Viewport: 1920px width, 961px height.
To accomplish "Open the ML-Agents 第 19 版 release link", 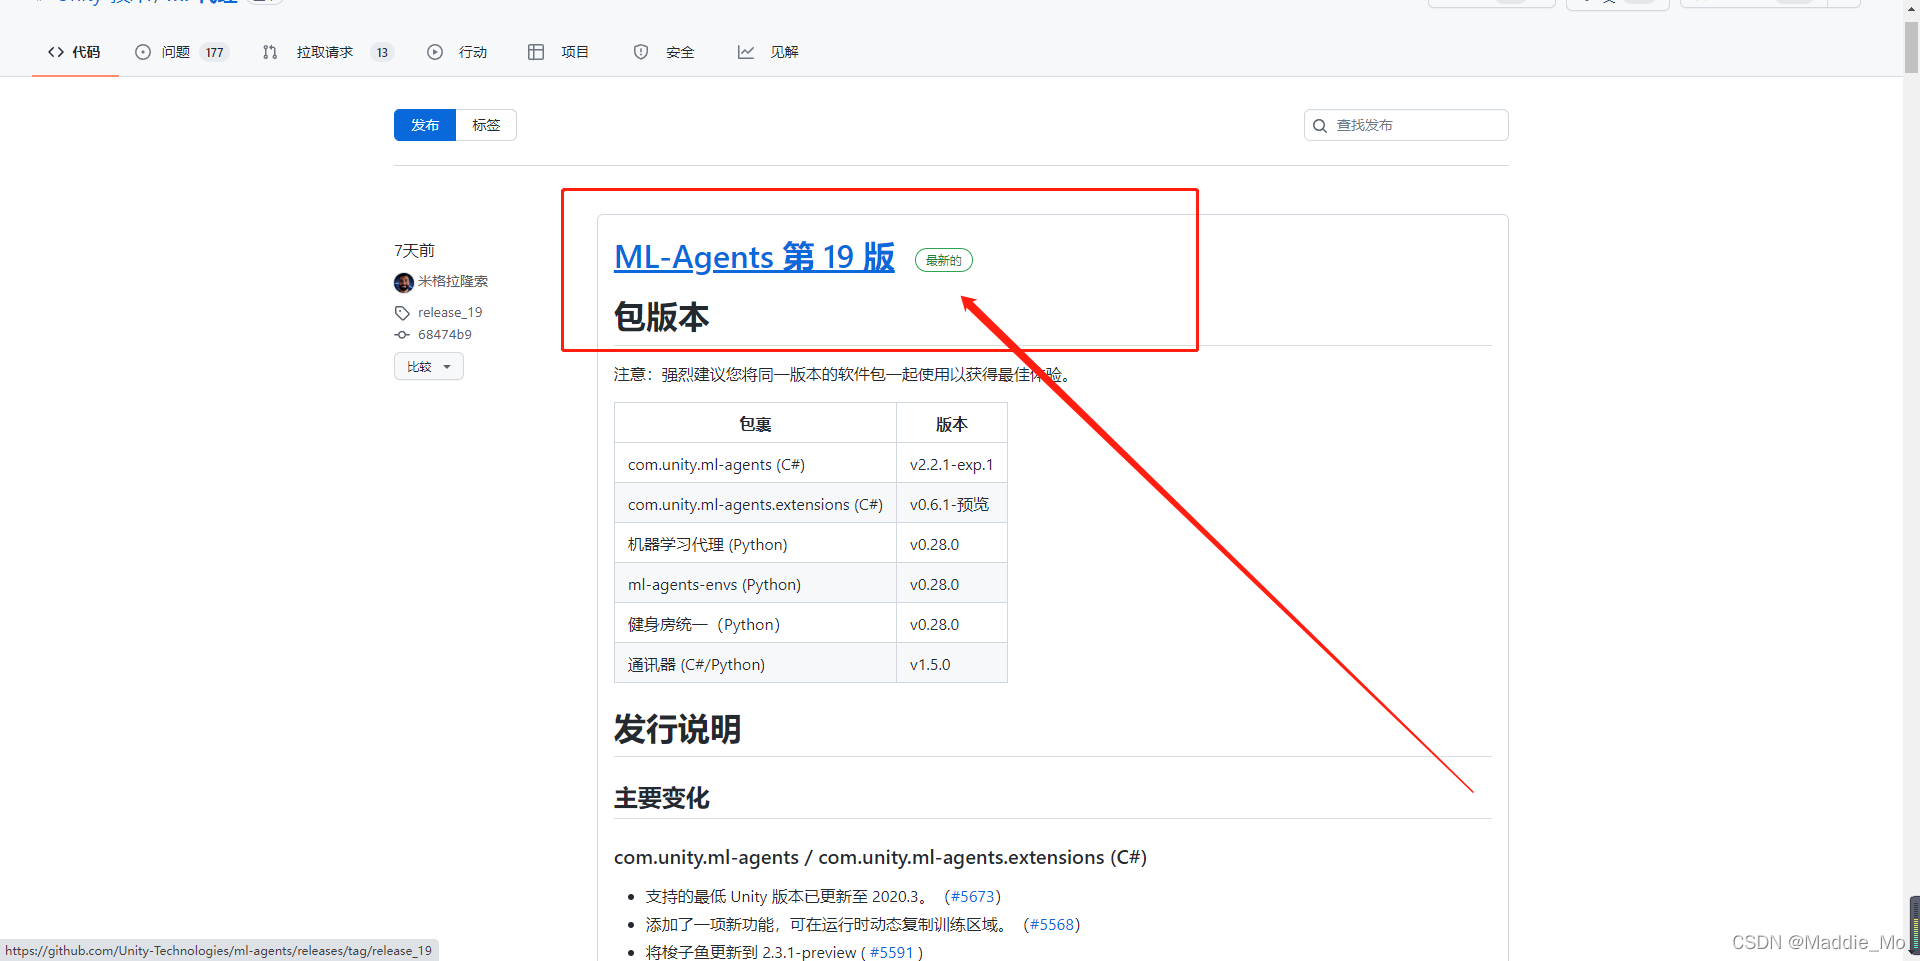I will point(754,257).
